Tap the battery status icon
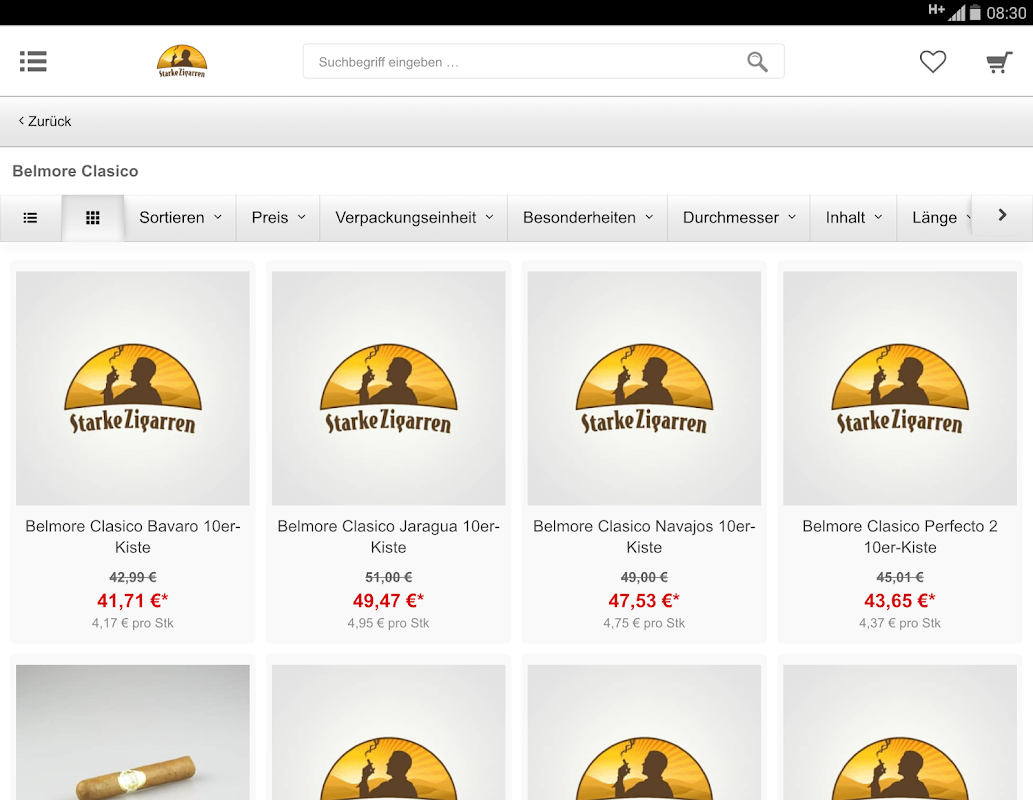The height and width of the screenshot is (800, 1033). (975, 13)
